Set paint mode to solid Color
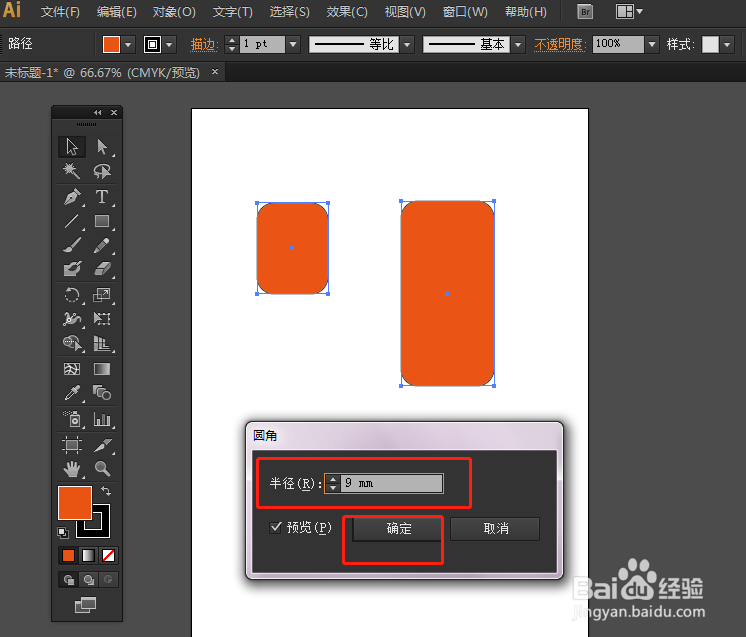746x637 pixels. pyautogui.click(x=69, y=556)
